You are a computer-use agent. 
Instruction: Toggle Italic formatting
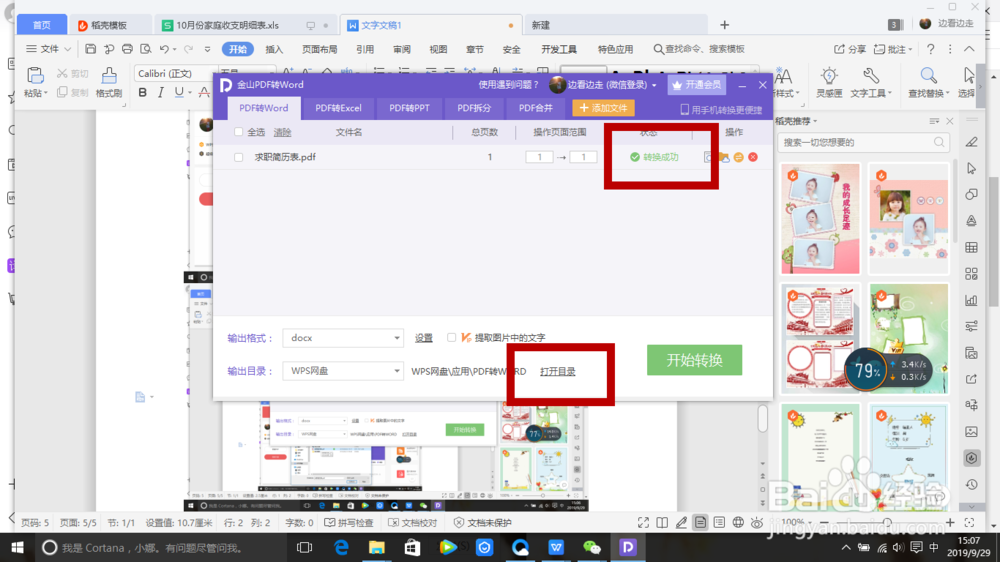[161, 92]
